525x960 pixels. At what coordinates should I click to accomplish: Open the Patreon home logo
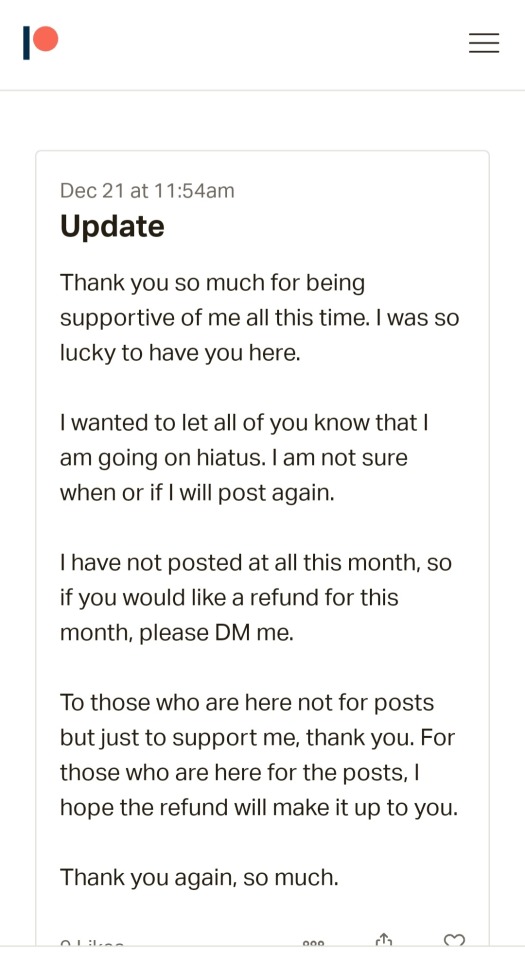40,42
